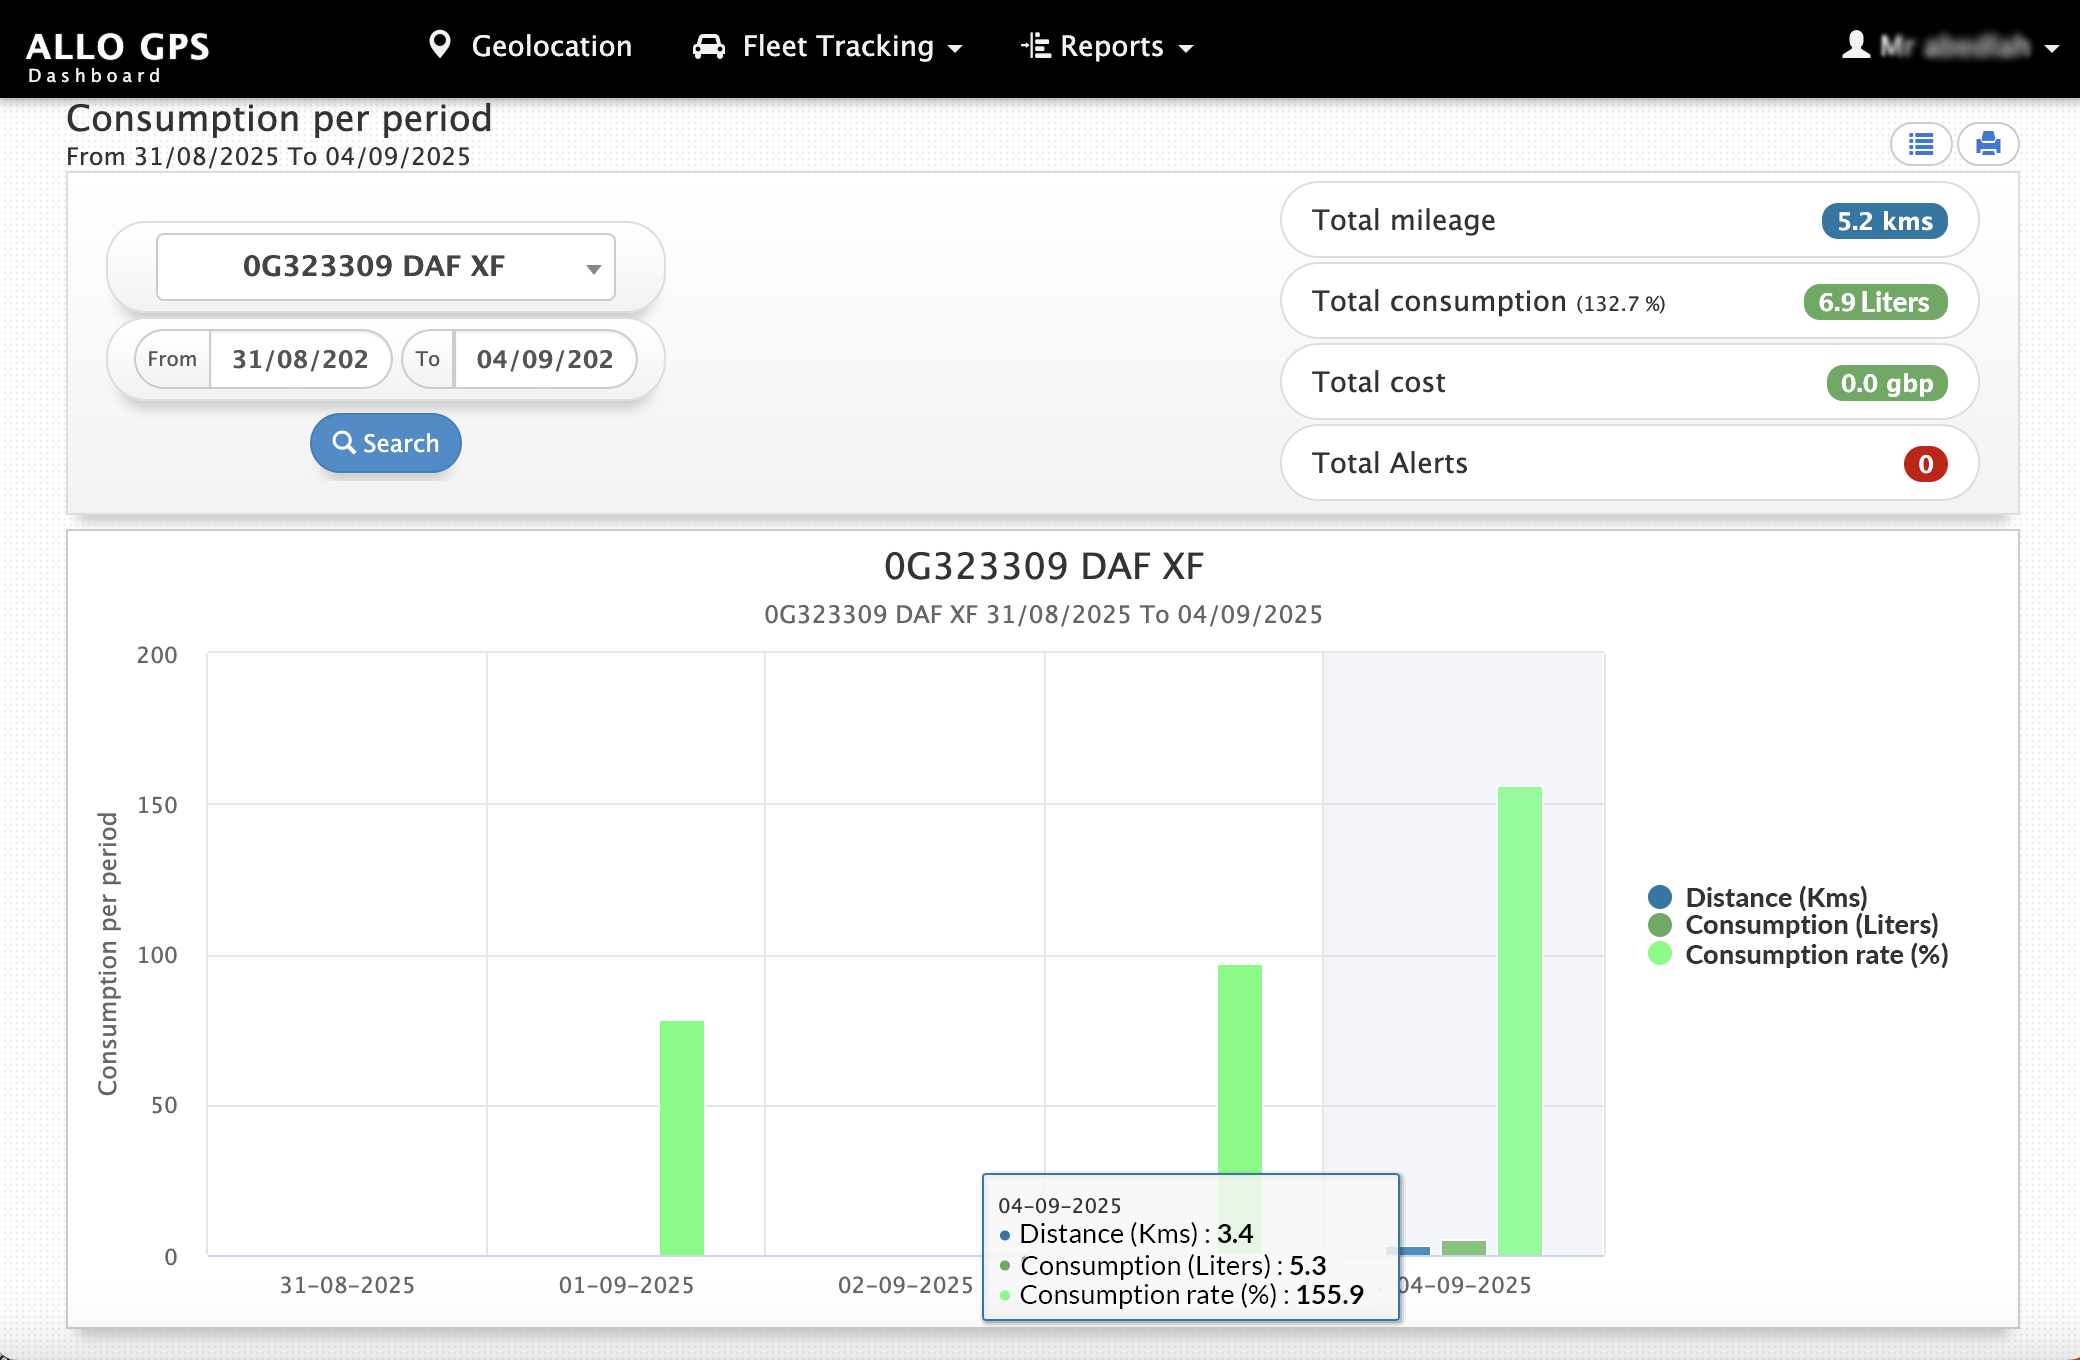The height and width of the screenshot is (1360, 2080).
Task: Expand the Fleet Tracking dropdown caret
Action: [x=955, y=48]
